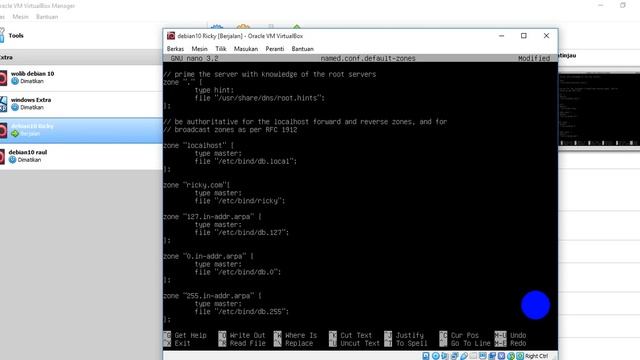This screenshot has width=640, height=360.
Task: Click the display settings status icon
Action: point(483,356)
